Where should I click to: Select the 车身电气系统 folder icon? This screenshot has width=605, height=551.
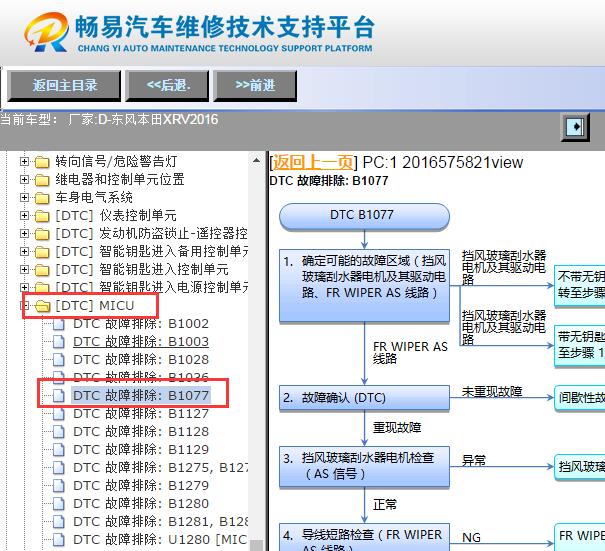pyautogui.click(x=42, y=198)
